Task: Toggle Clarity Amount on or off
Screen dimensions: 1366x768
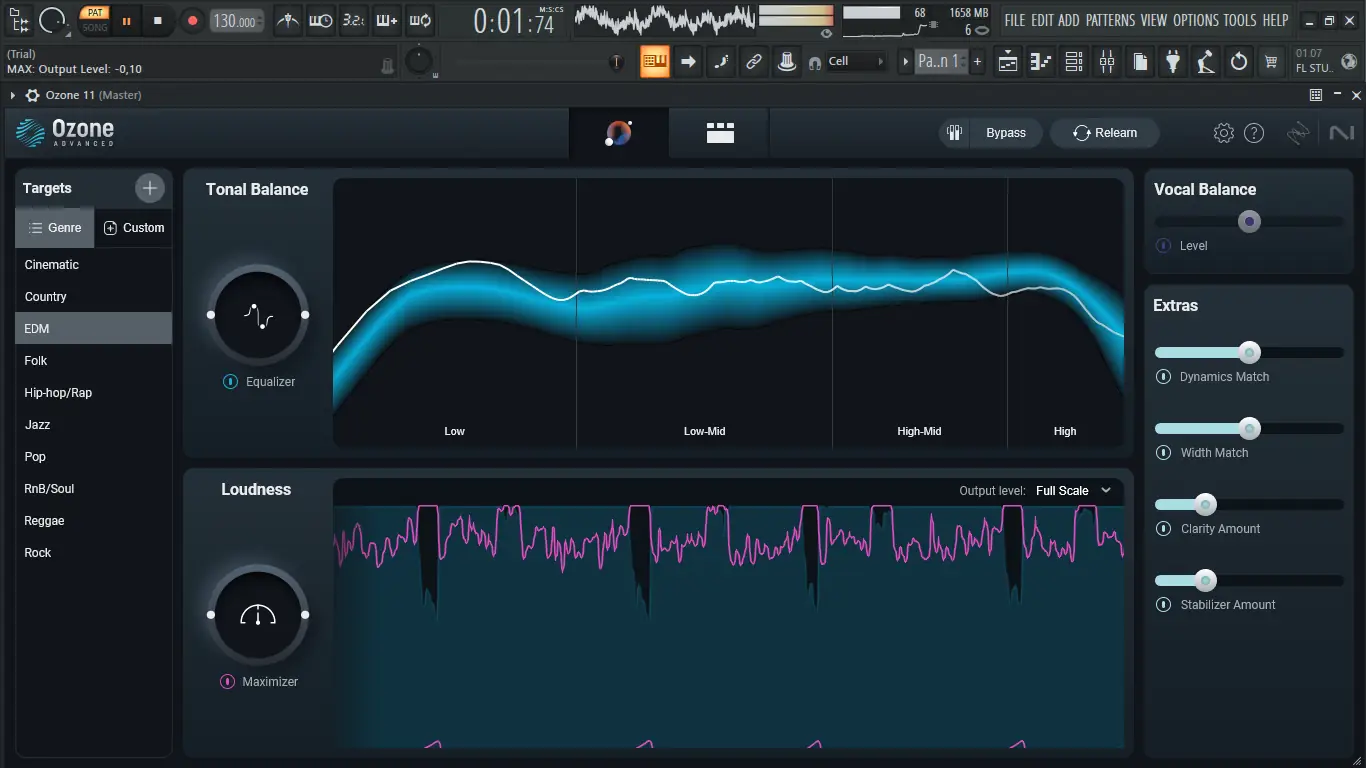Action: [x=1163, y=529]
